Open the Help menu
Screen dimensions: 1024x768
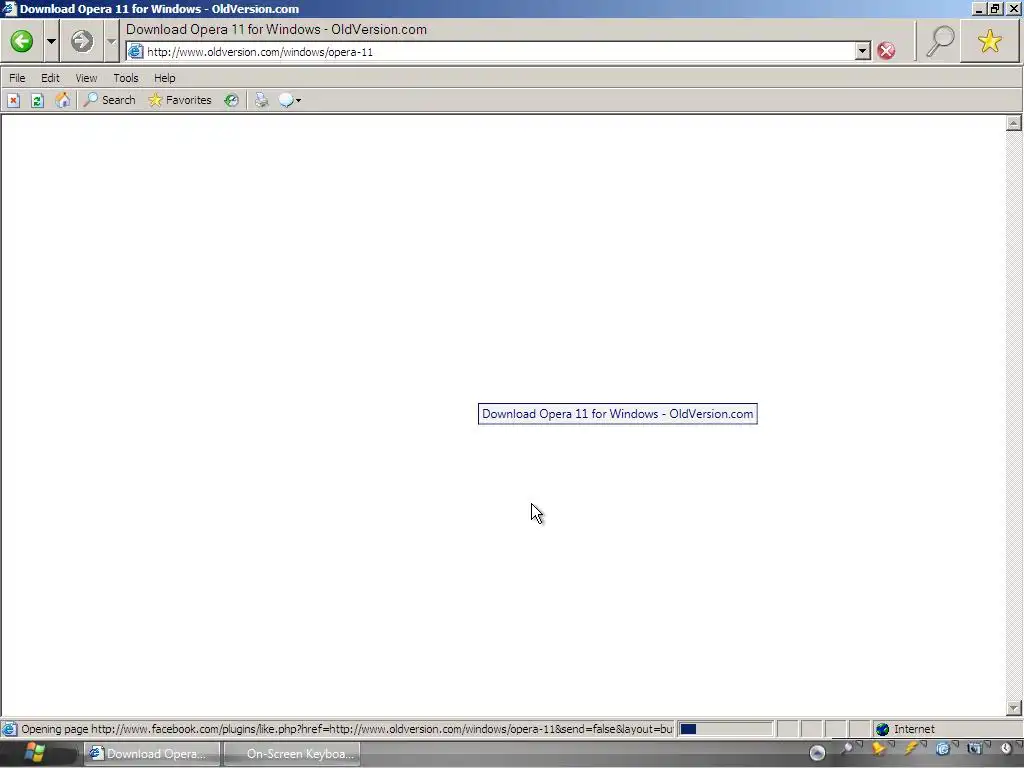[x=165, y=78]
